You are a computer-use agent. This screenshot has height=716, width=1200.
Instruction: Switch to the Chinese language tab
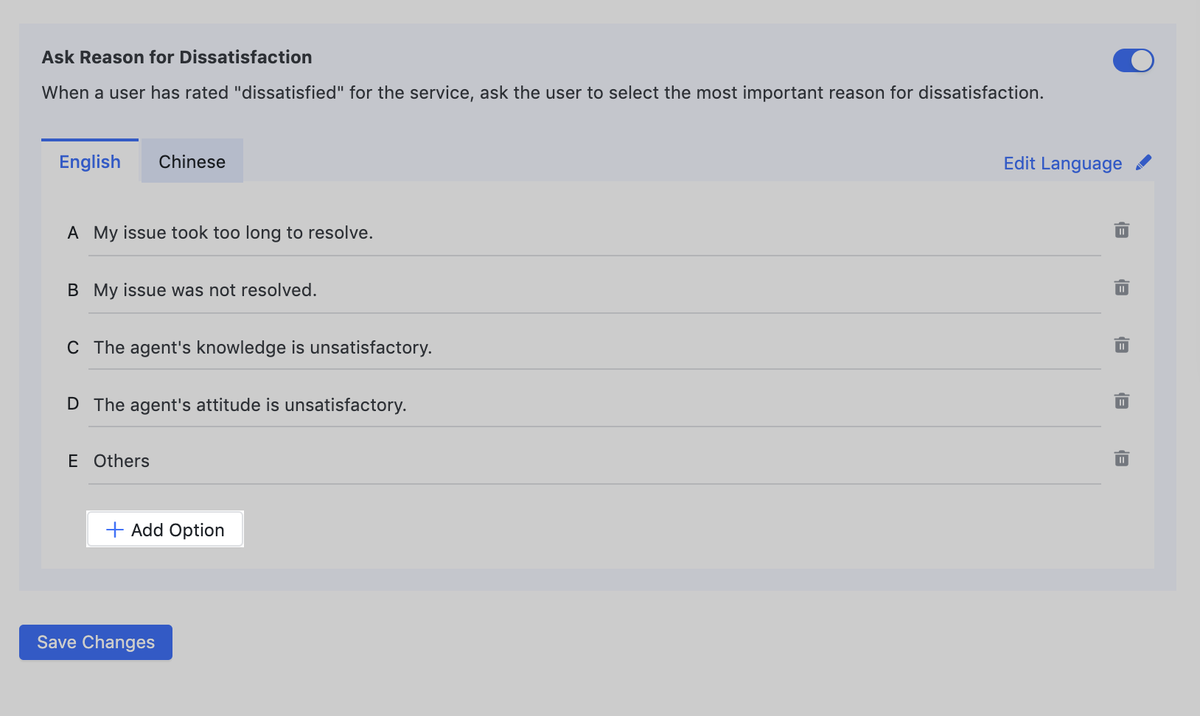tap(192, 162)
